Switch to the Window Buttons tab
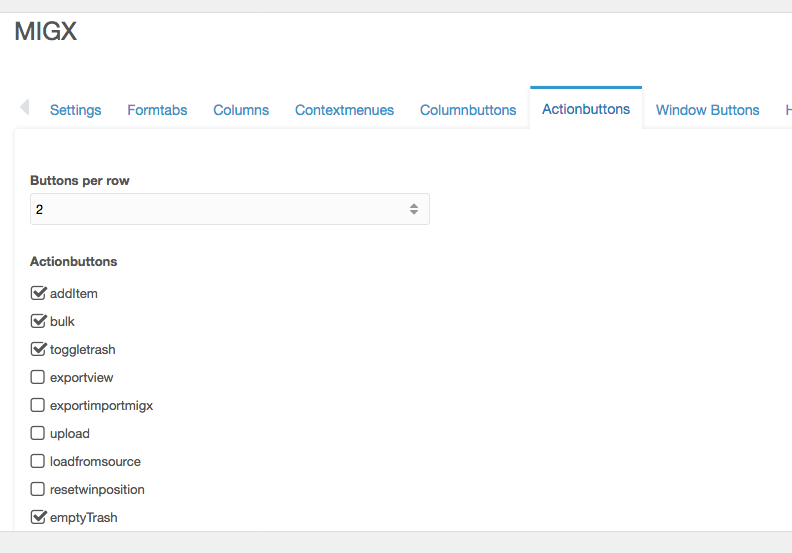 pos(707,110)
